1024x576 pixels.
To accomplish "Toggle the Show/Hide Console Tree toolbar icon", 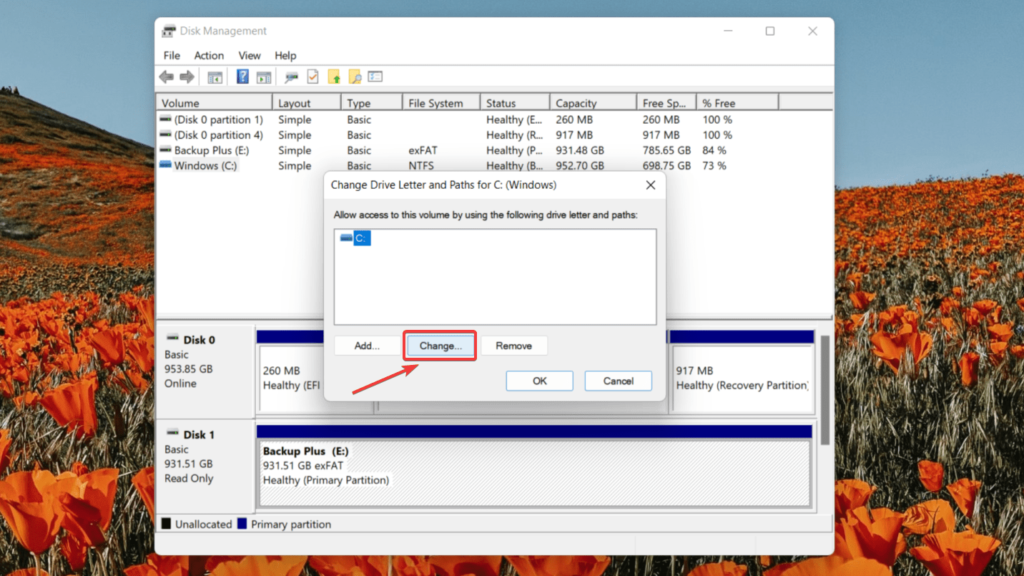I will pos(214,77).
